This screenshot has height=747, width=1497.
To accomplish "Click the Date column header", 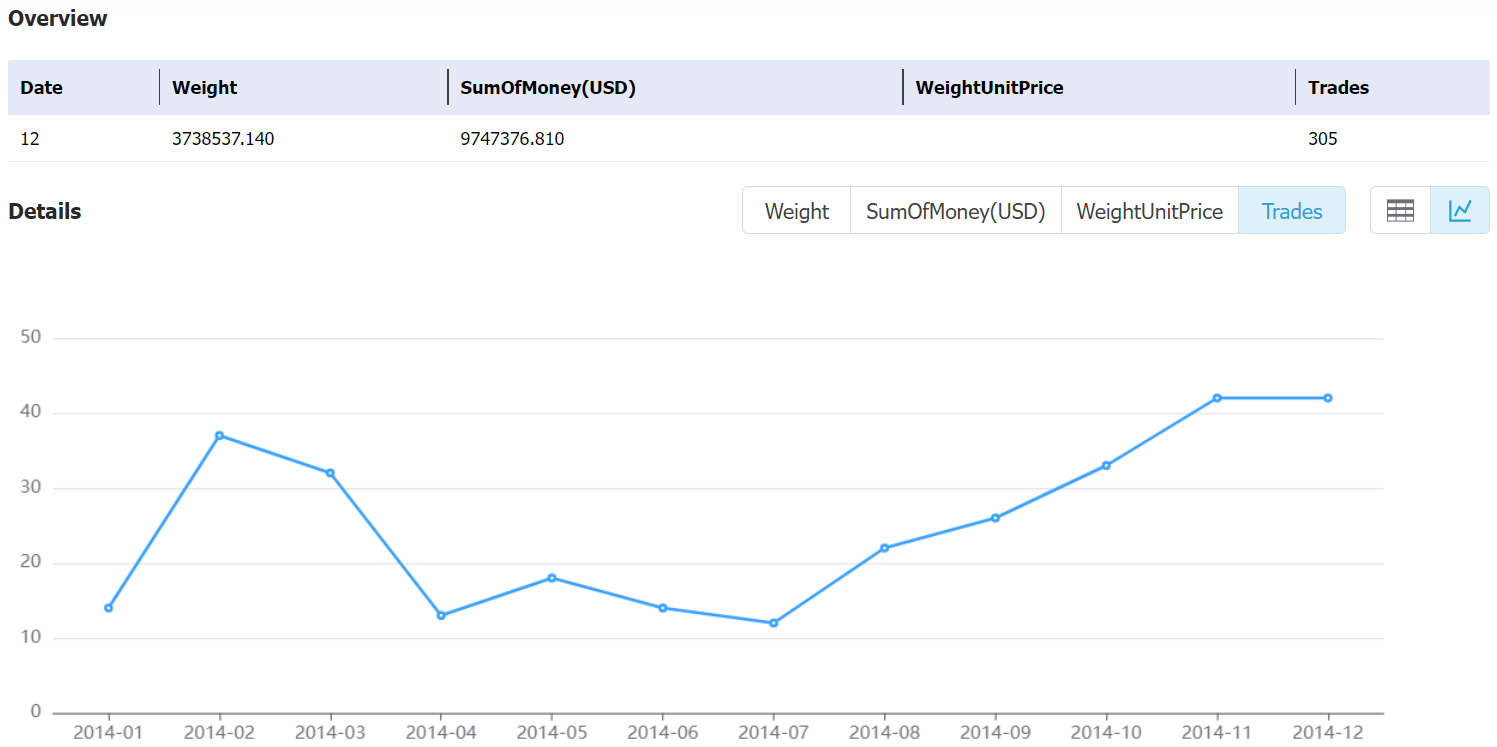I will coord(42,88).
